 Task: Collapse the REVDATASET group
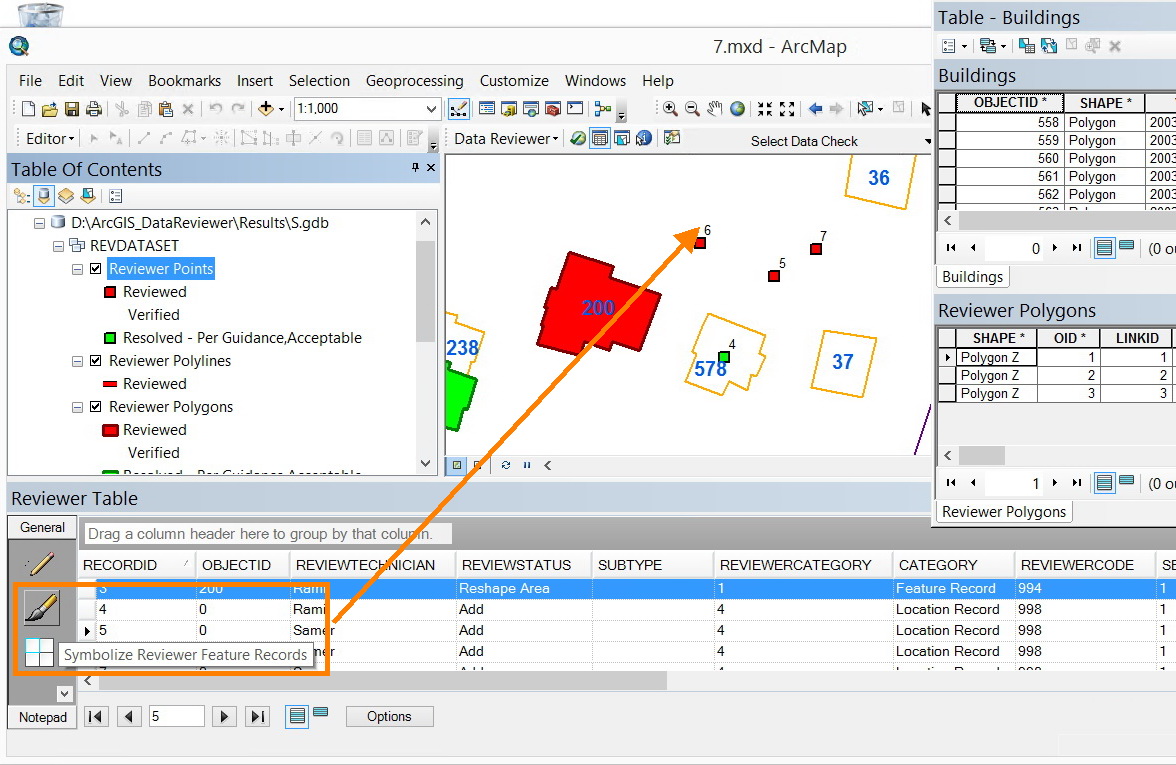(58, 246)
